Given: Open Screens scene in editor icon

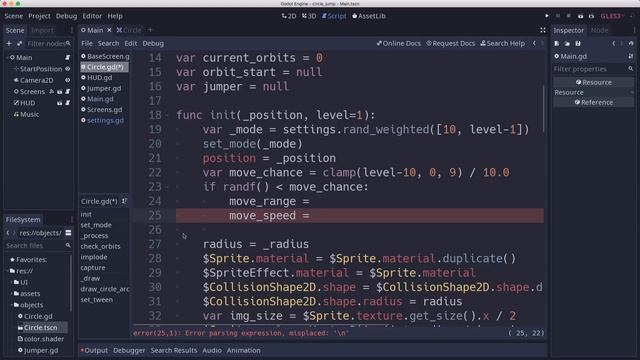Looking at the screenshot, I should coord(60,91).
